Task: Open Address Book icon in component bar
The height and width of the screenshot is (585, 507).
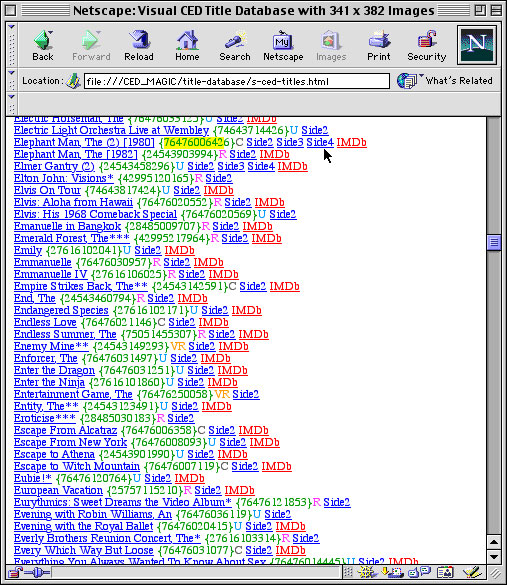Action: (x=445, y=572)
